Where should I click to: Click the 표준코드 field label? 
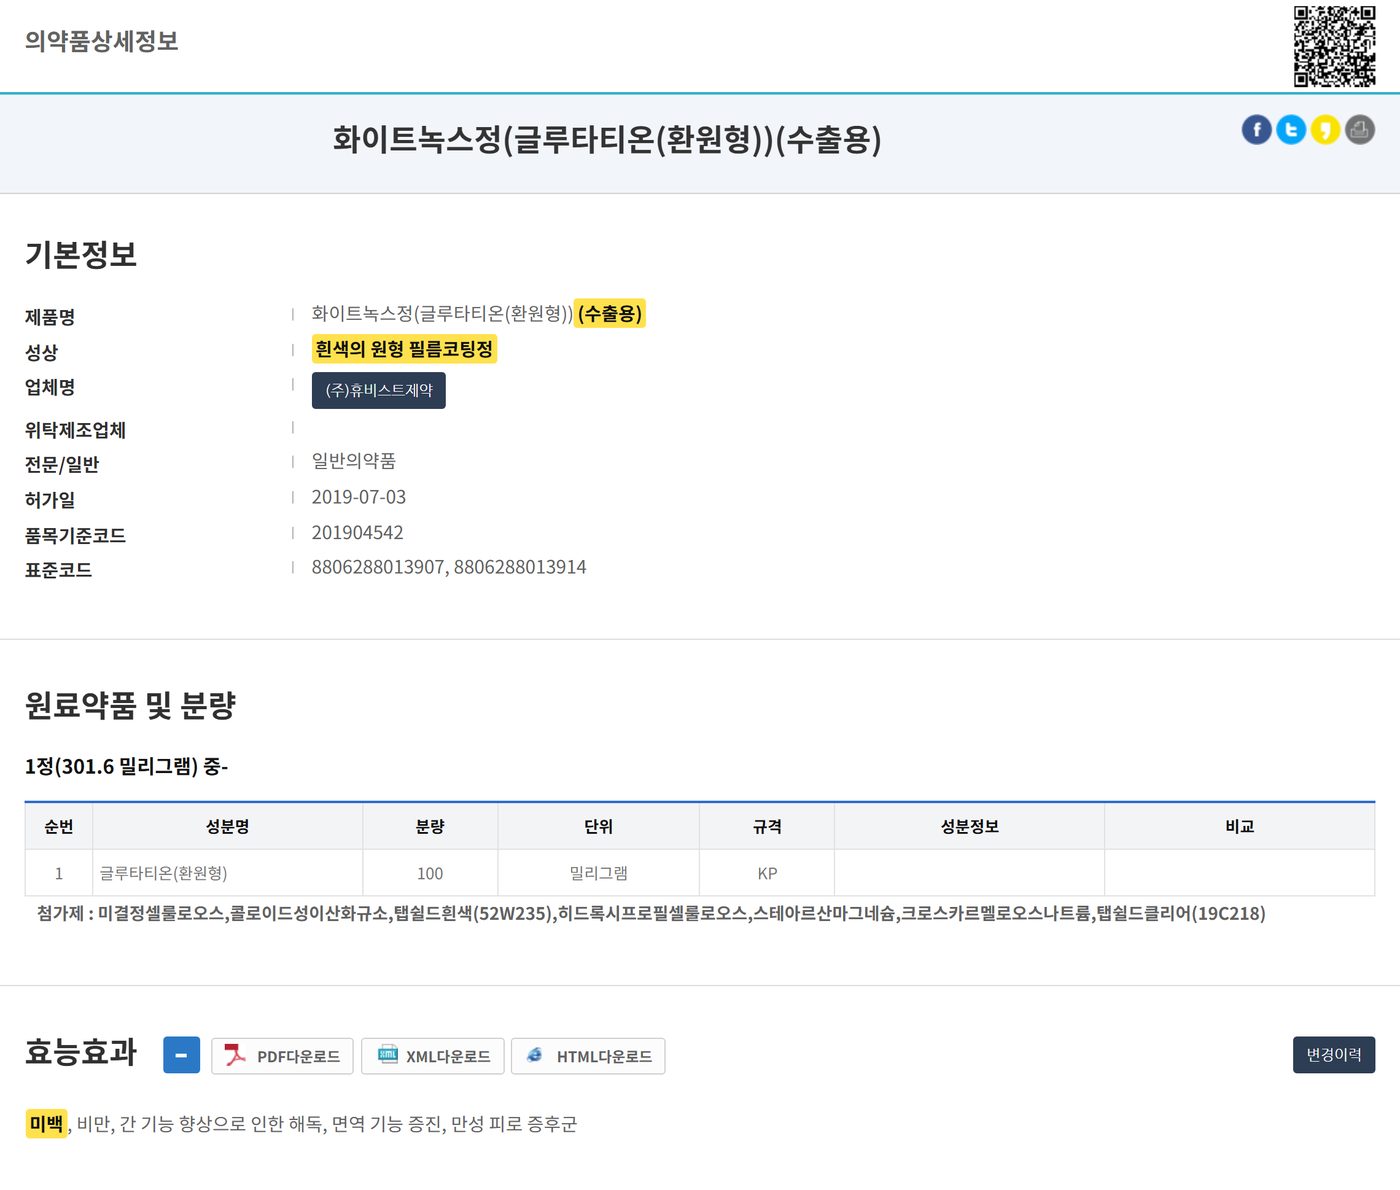[x=58, y=570]
